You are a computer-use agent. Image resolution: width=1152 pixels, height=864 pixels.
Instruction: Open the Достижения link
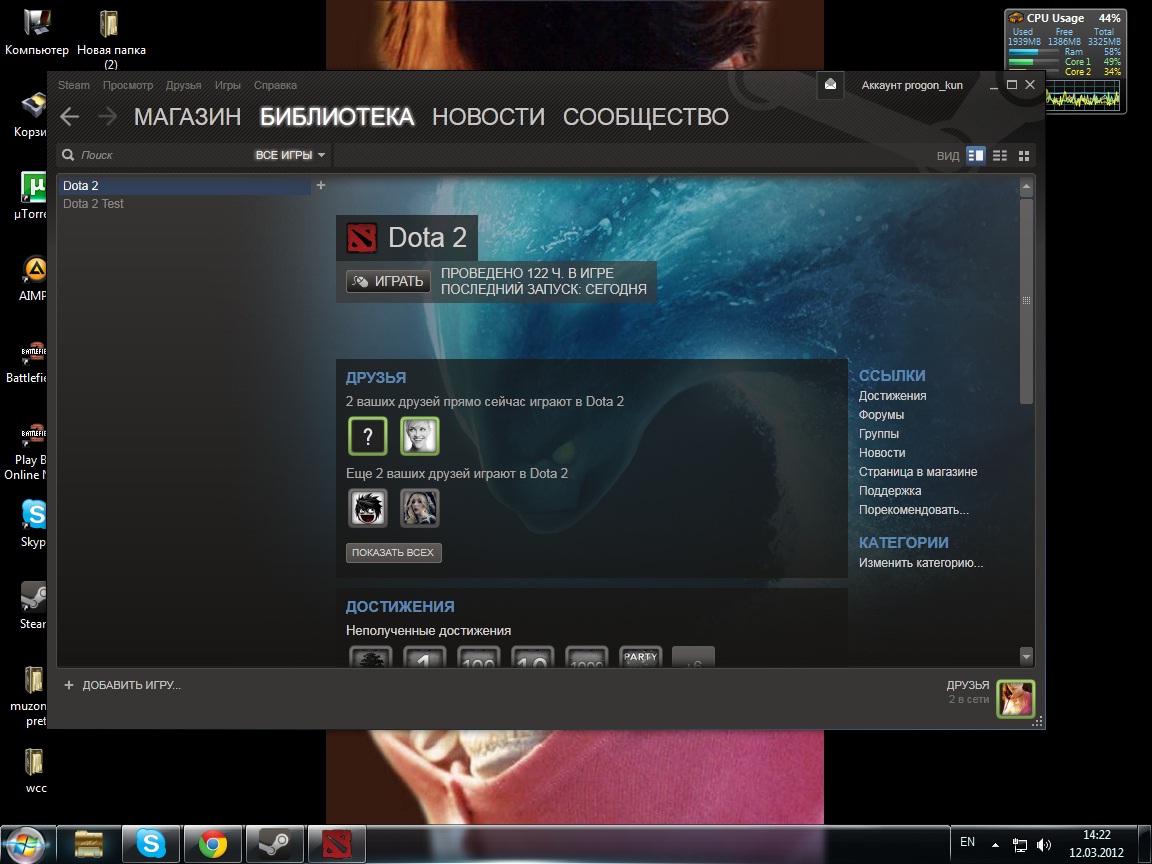tap(893, 395)
